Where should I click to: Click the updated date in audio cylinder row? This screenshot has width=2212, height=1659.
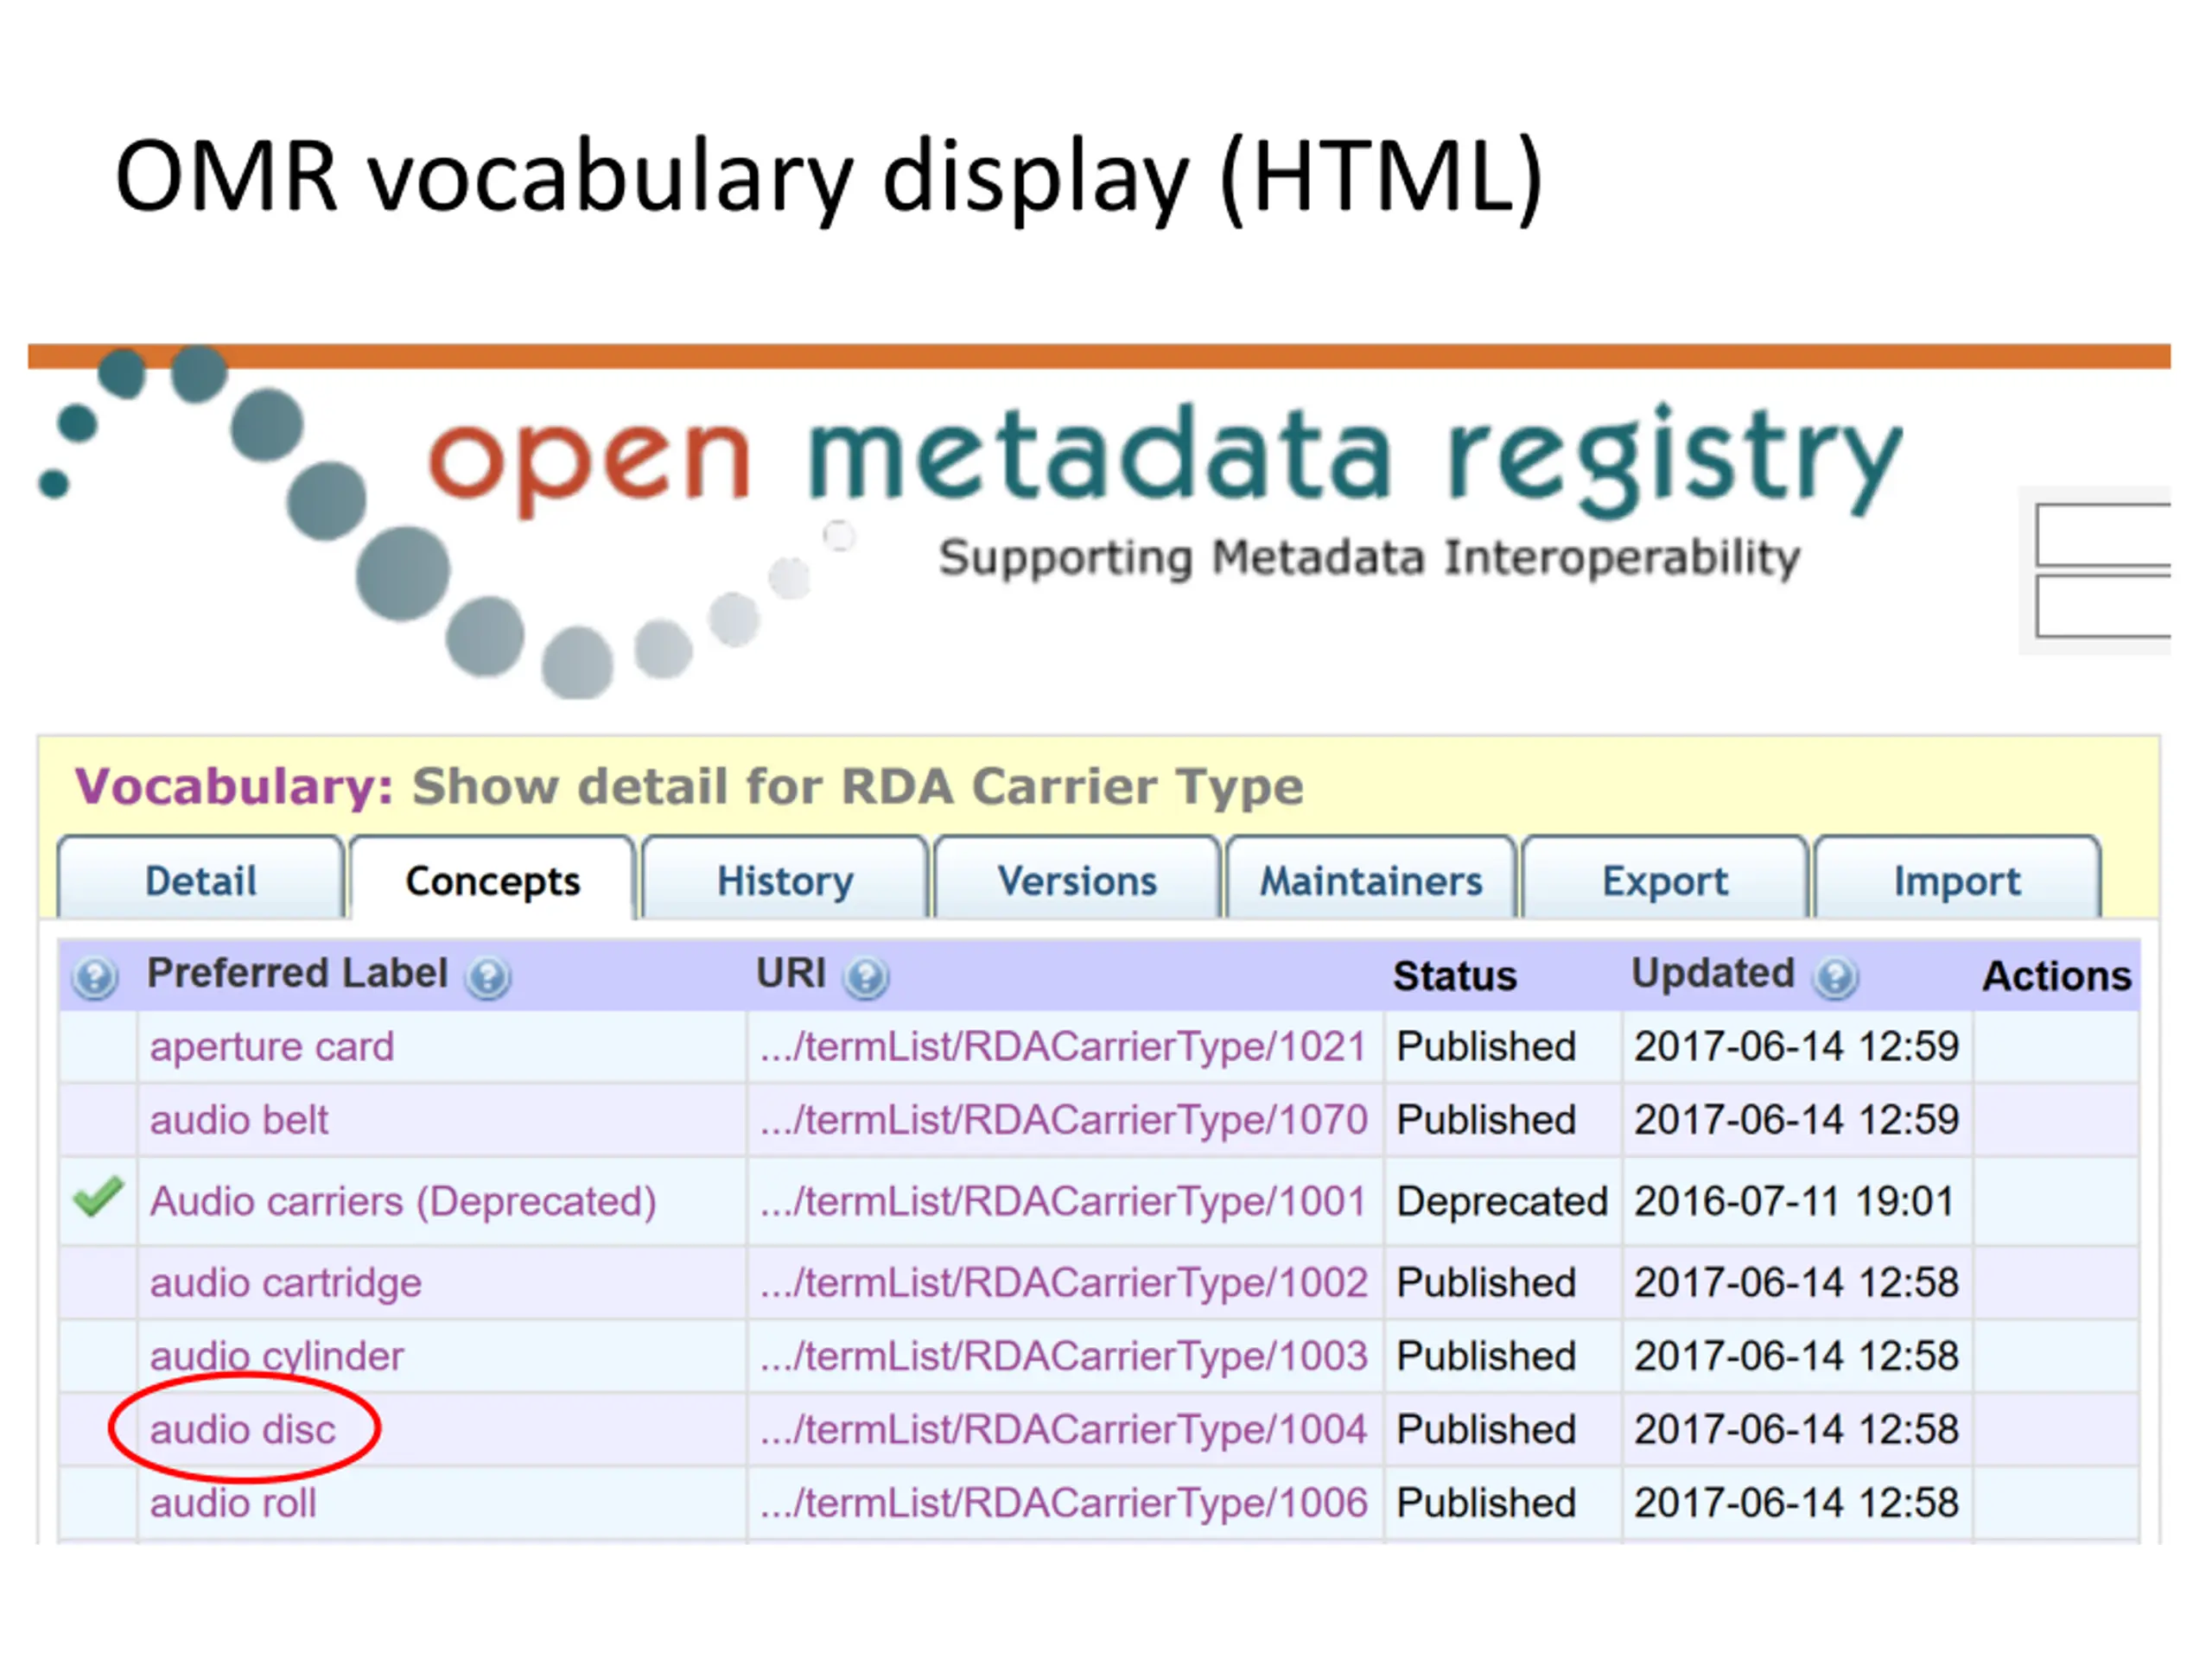pos(1796,1356)
